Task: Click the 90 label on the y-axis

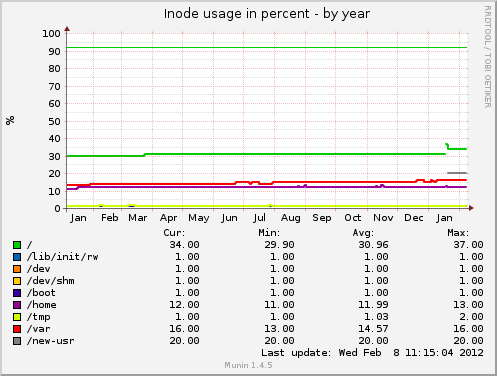Action: pos(54,51)
